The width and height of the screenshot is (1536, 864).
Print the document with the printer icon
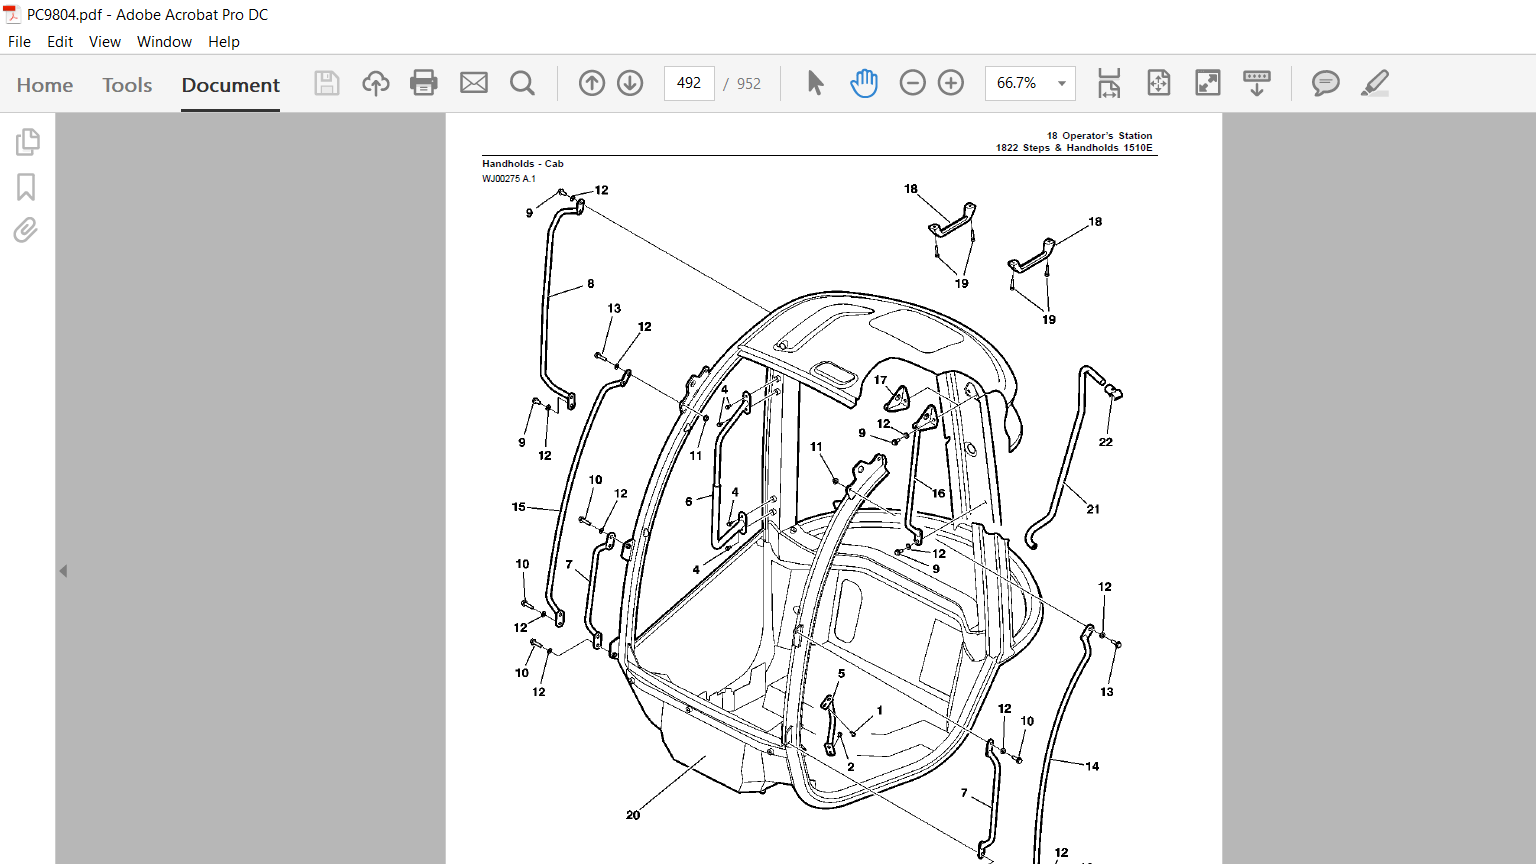[424, 83]
